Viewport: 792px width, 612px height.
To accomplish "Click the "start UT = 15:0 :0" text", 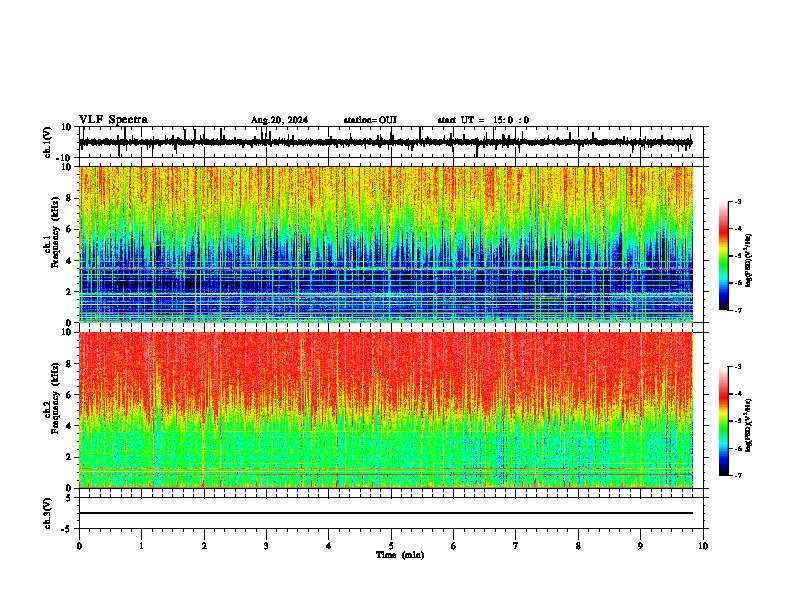I will [x=483, y=120].
